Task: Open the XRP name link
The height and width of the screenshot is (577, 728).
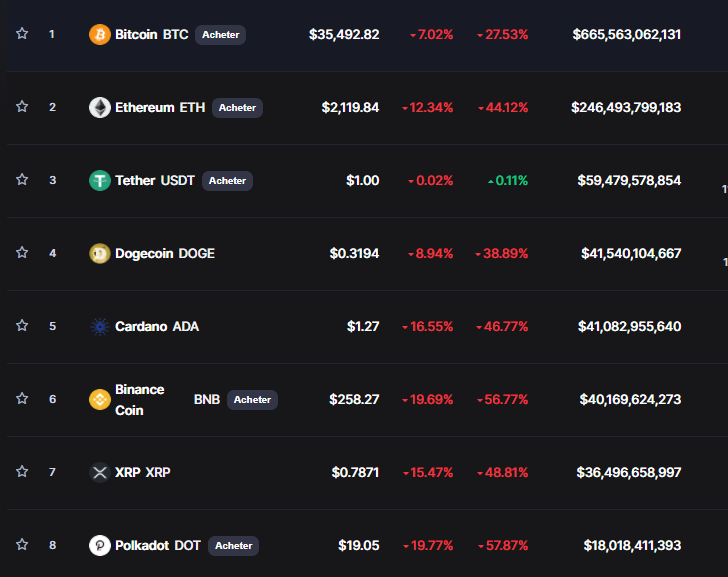Action: (143, 473)
